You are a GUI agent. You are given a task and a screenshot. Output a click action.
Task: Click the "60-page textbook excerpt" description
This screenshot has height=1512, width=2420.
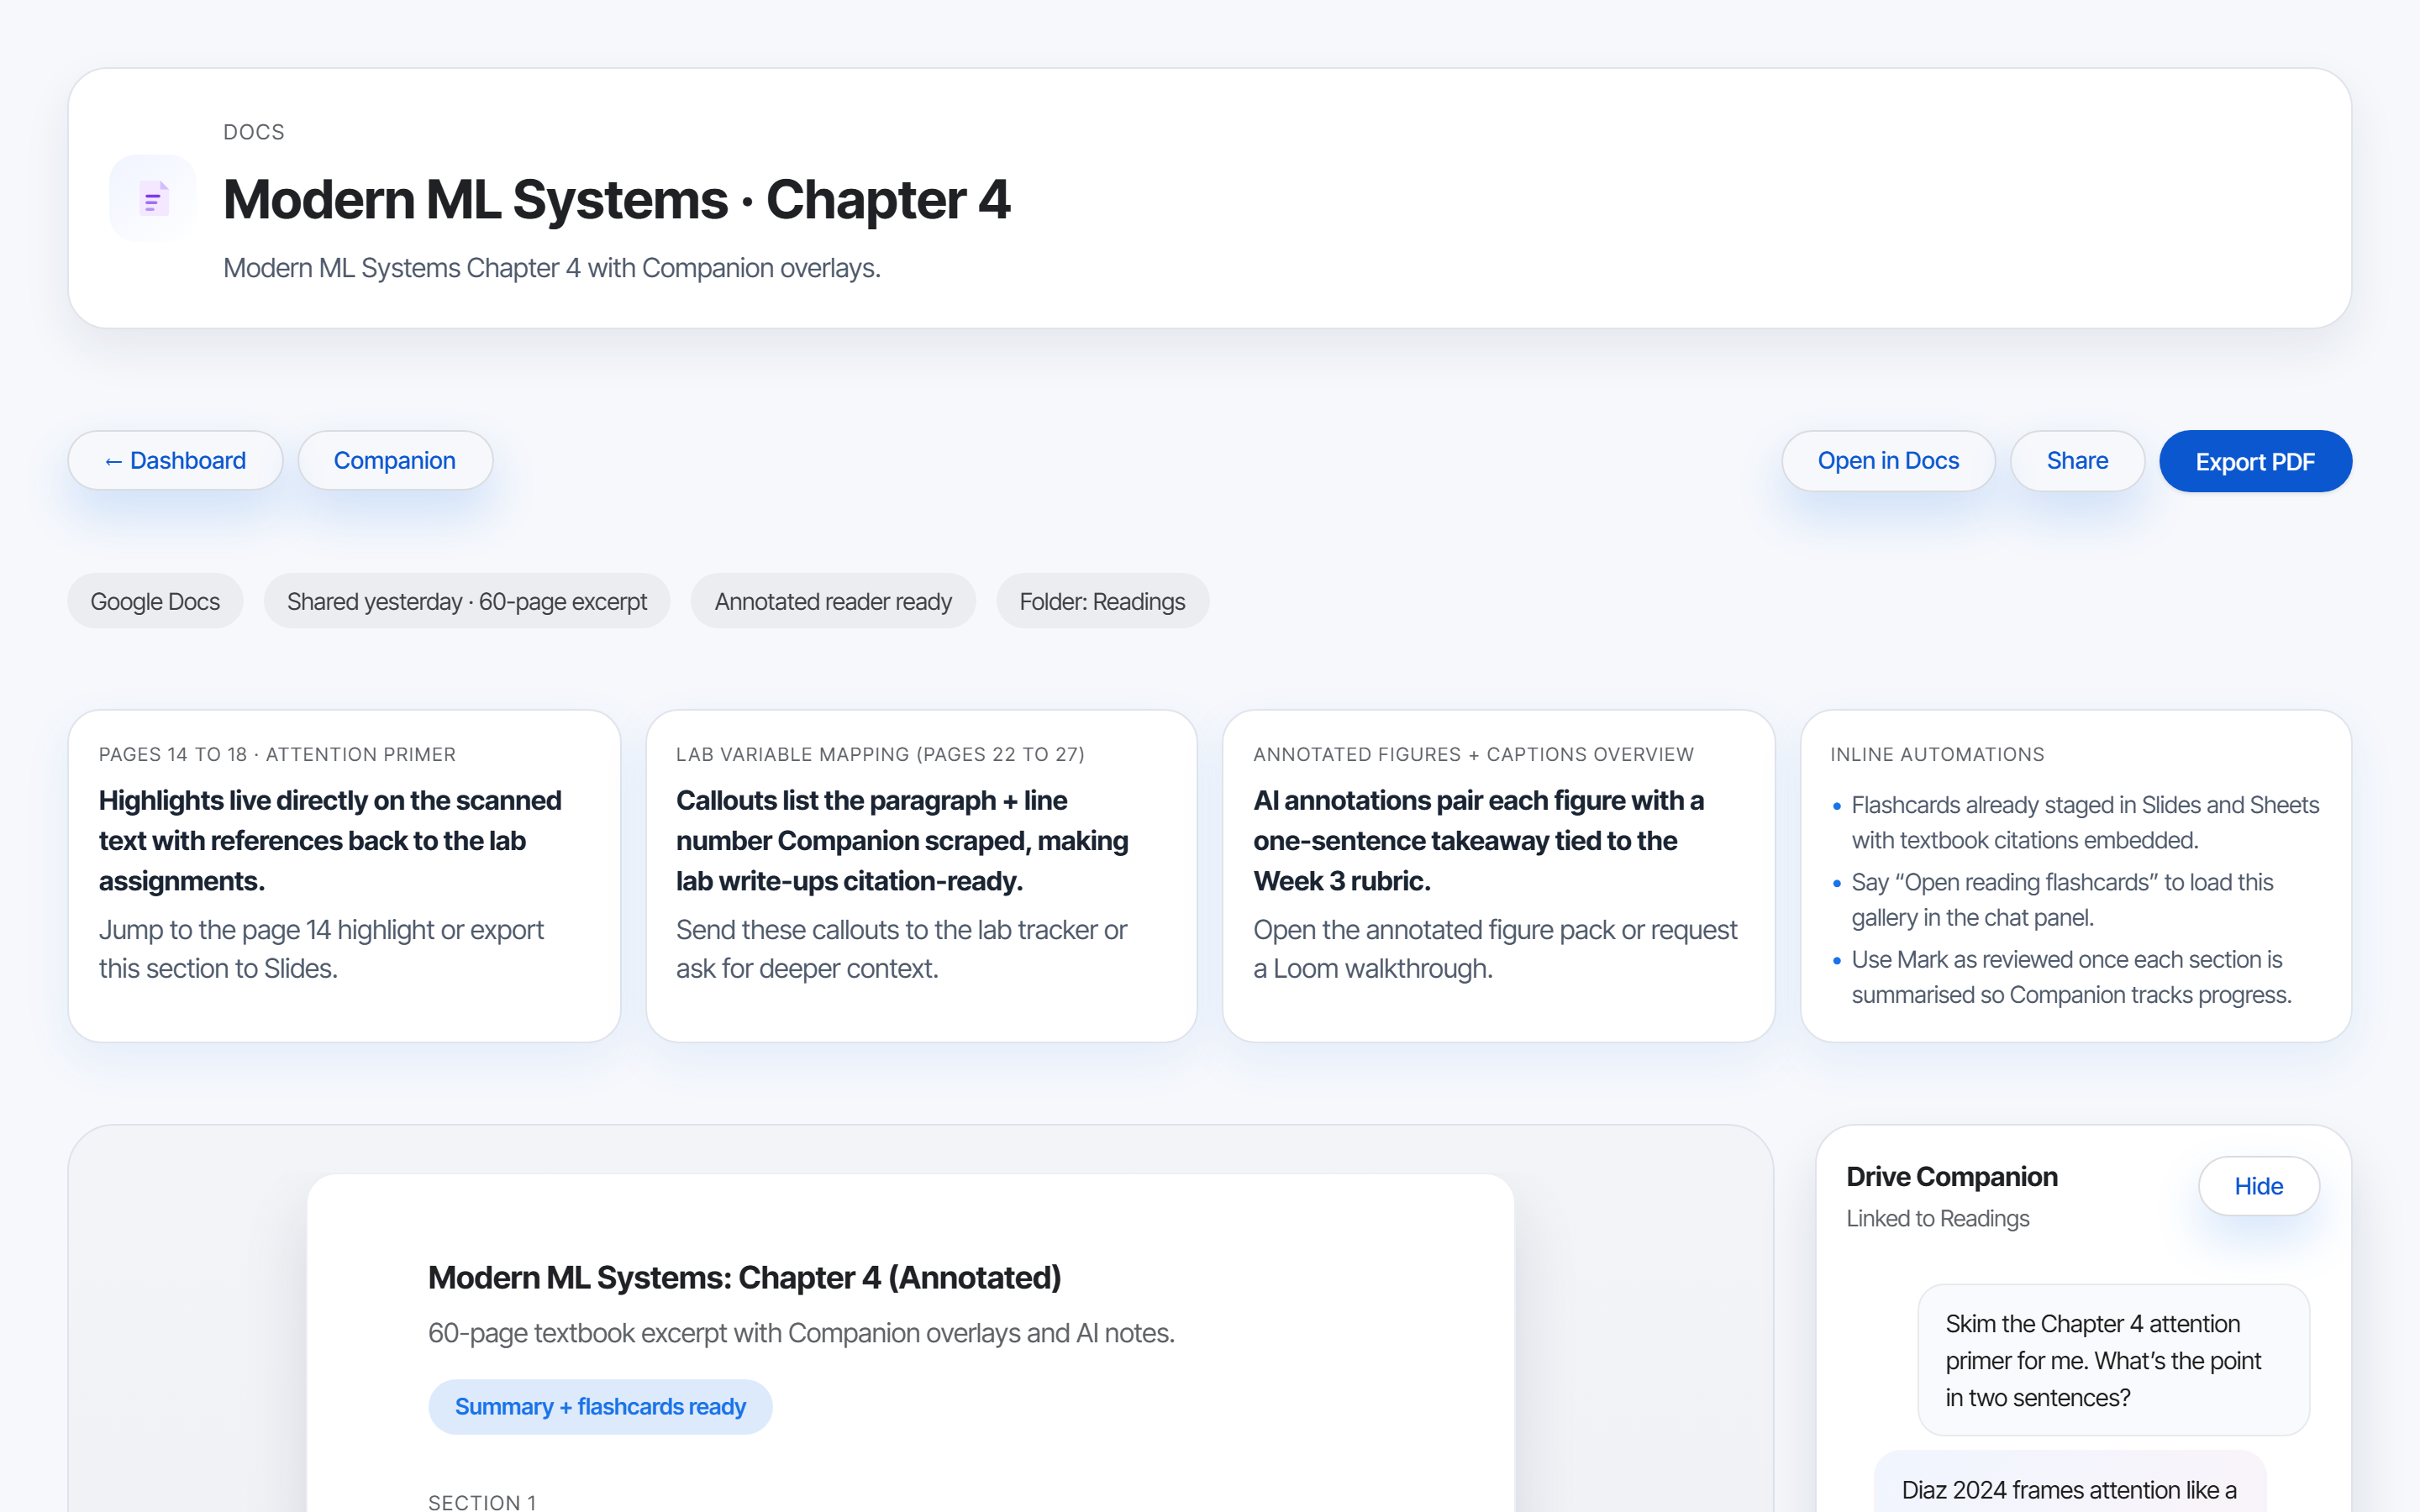pos(801,1333)
